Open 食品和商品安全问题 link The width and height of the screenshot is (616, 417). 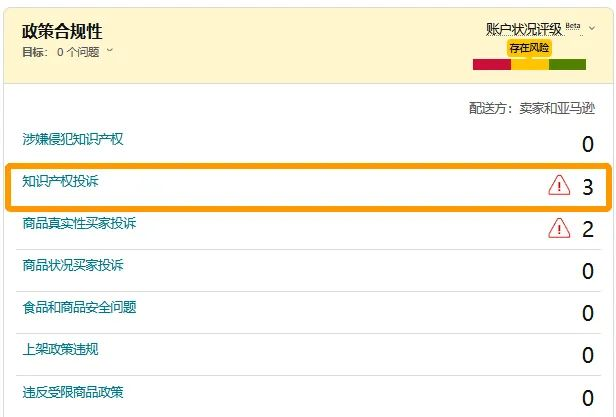coord(79,308)
